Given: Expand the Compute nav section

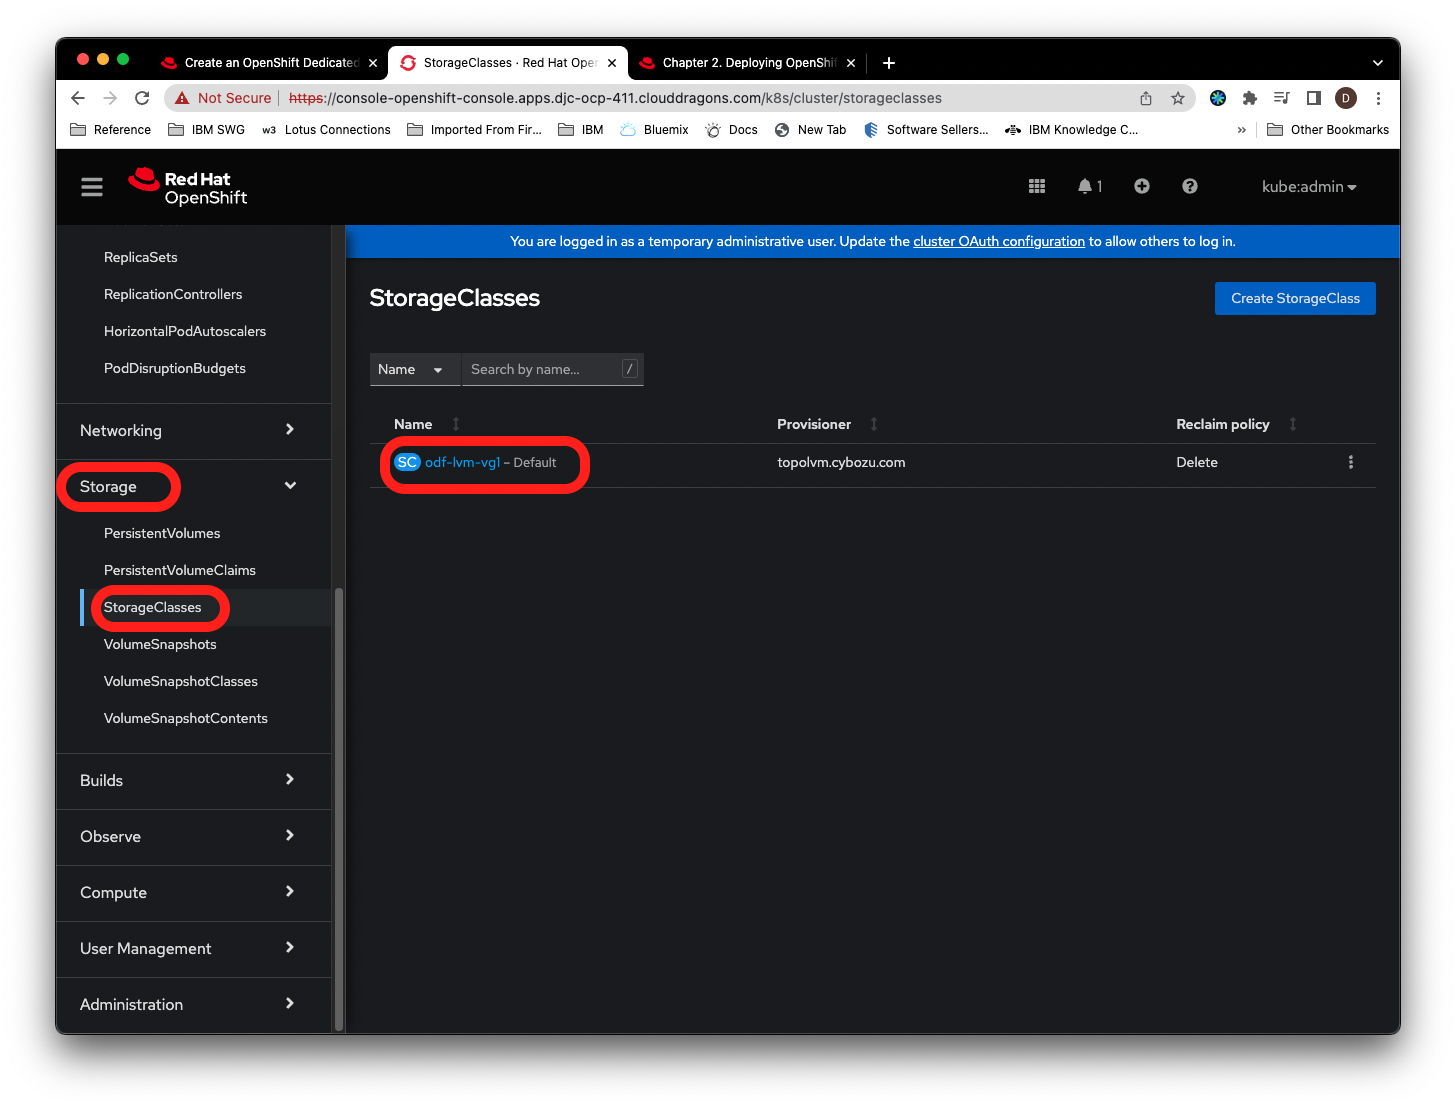Looking at the screenshot, I should [193, 892].
